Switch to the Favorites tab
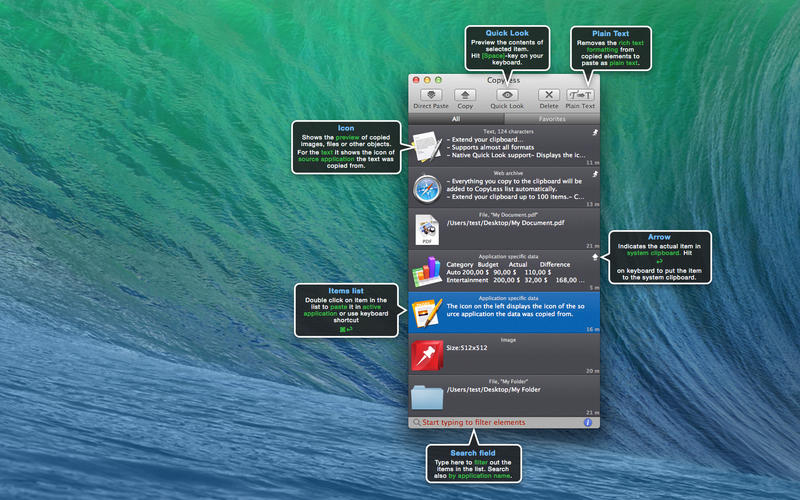 552,118
